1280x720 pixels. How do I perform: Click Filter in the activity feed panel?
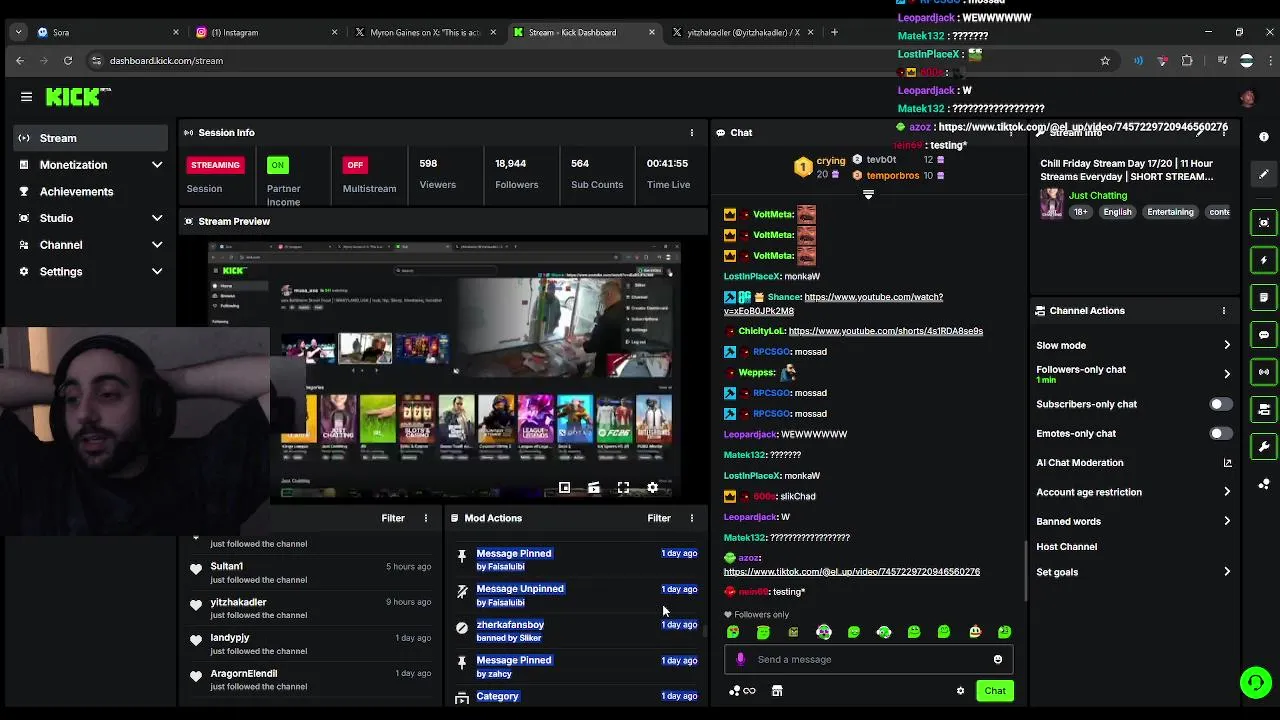[393, 518]
